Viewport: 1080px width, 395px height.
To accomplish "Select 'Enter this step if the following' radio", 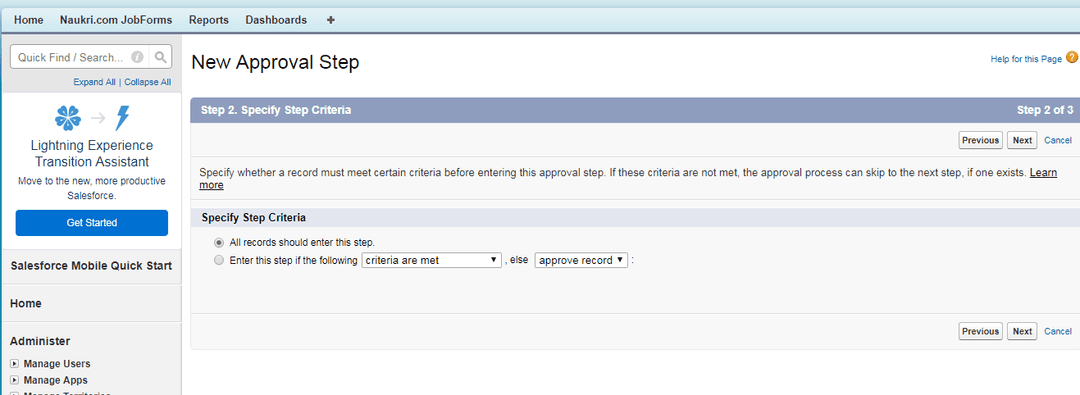I will (x=219, y=261).
